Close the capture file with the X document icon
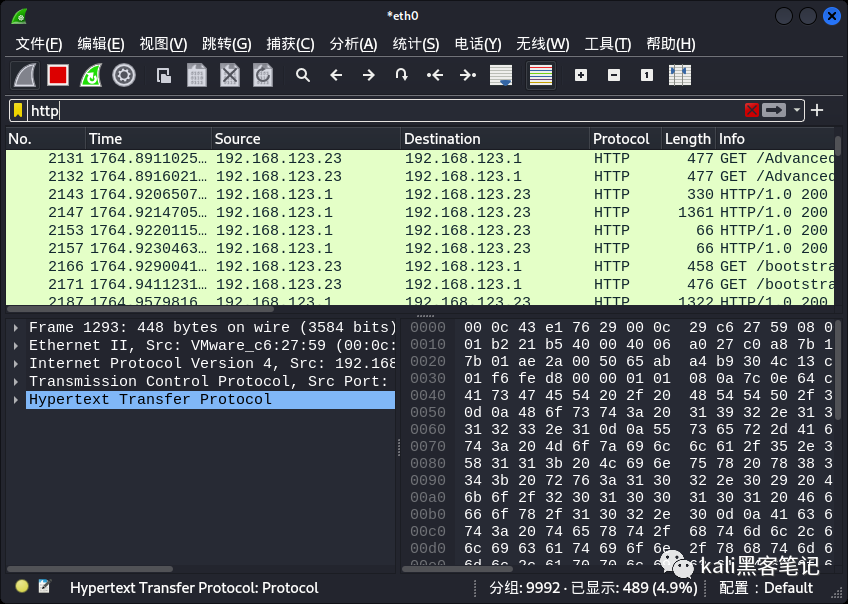This screenshot has width=848, height=604. pyautogui.click(x=230, y=75)
